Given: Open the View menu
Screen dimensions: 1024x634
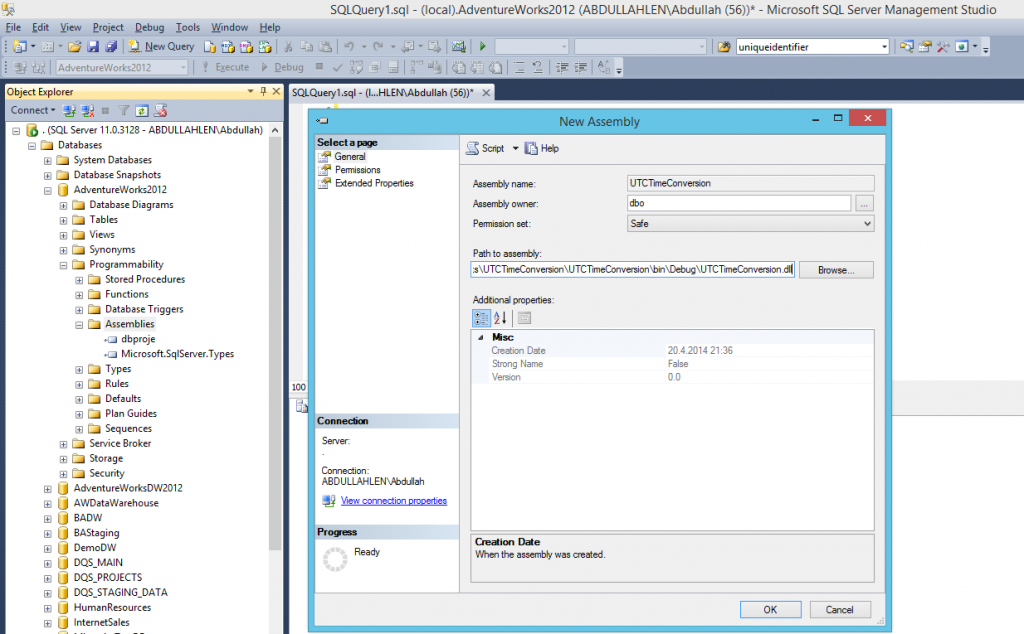Looking at the screenshot, I should [71, 27].
